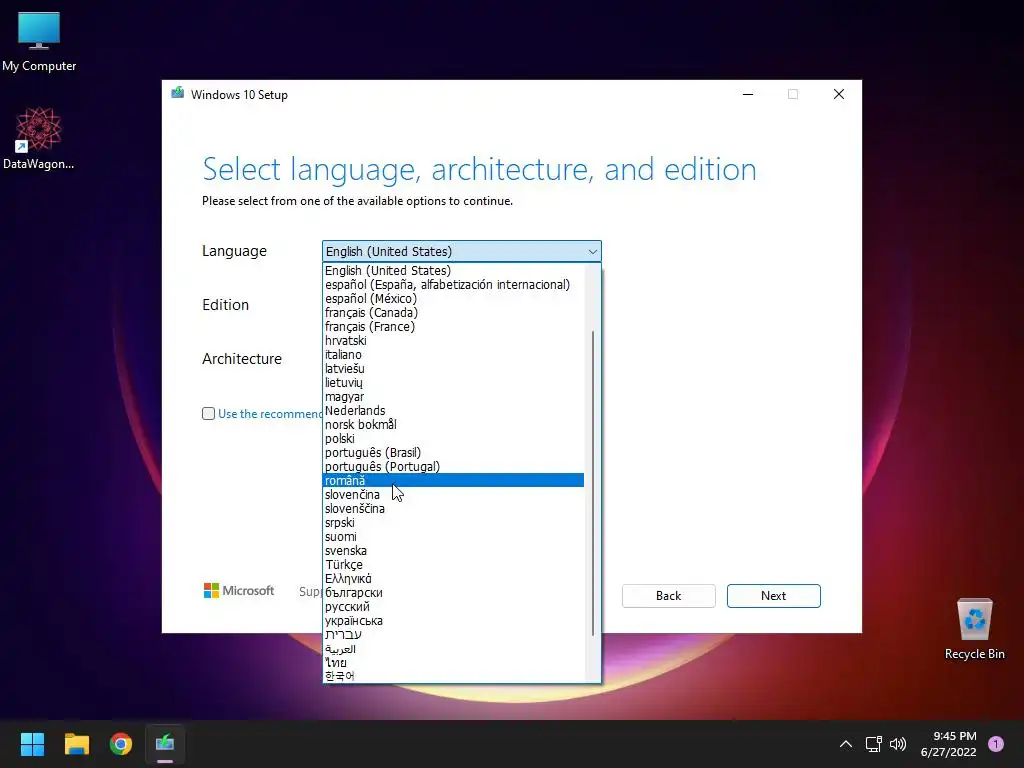Viewport: 1024px width, 768px height.
Task: Select the highlighted română option
Action: [453, 481]
